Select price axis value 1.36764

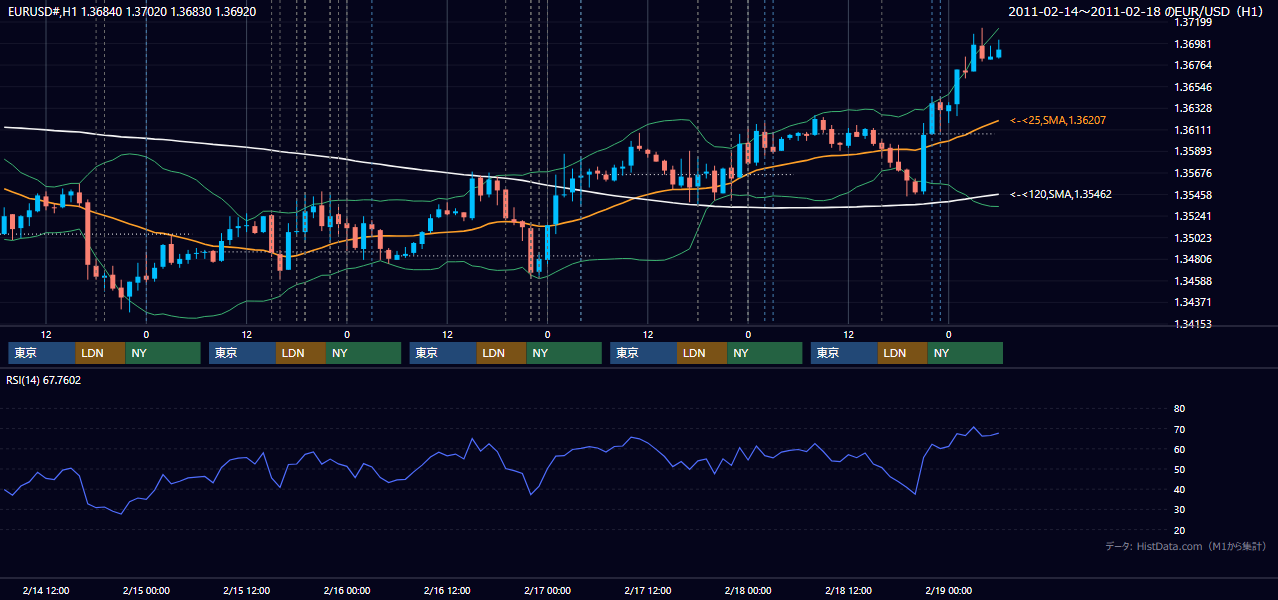pyautogui.click(x=1192, y=65)
